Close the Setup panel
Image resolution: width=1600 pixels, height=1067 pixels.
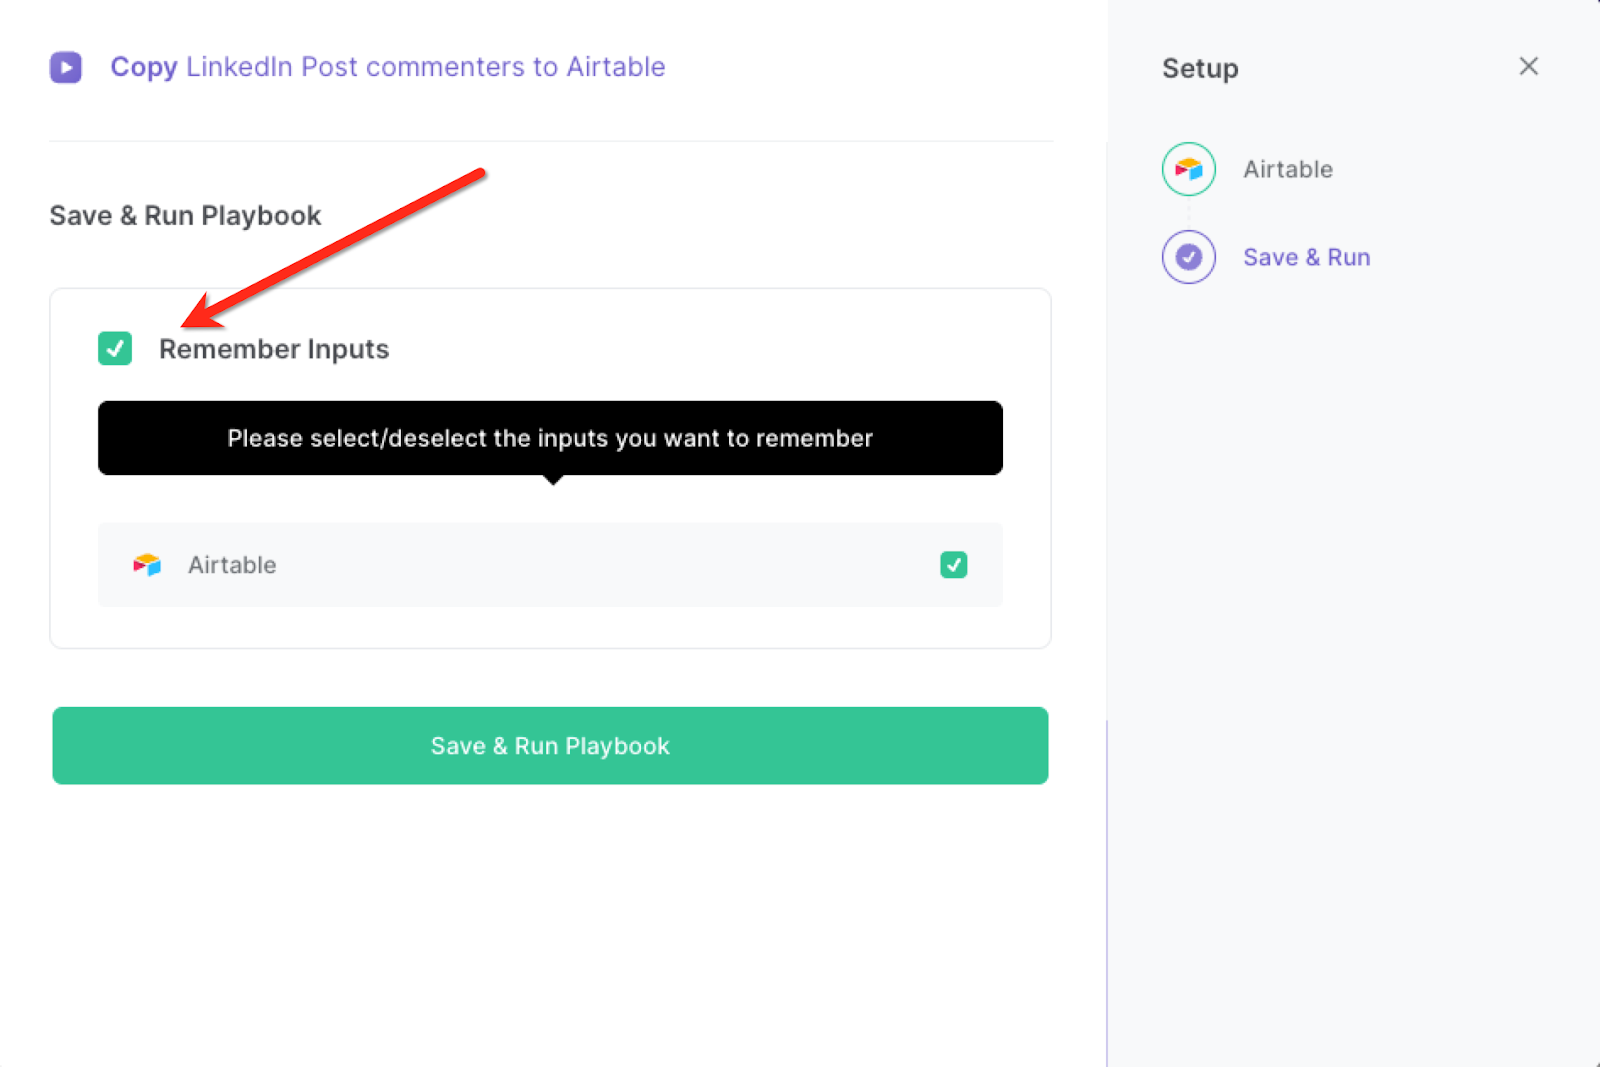(x=1528, y=66)
